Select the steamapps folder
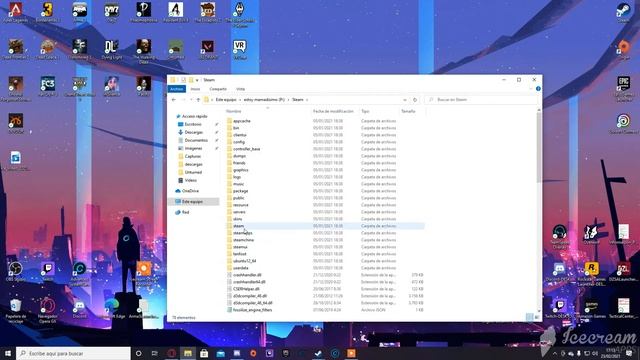 coord(242,233)
